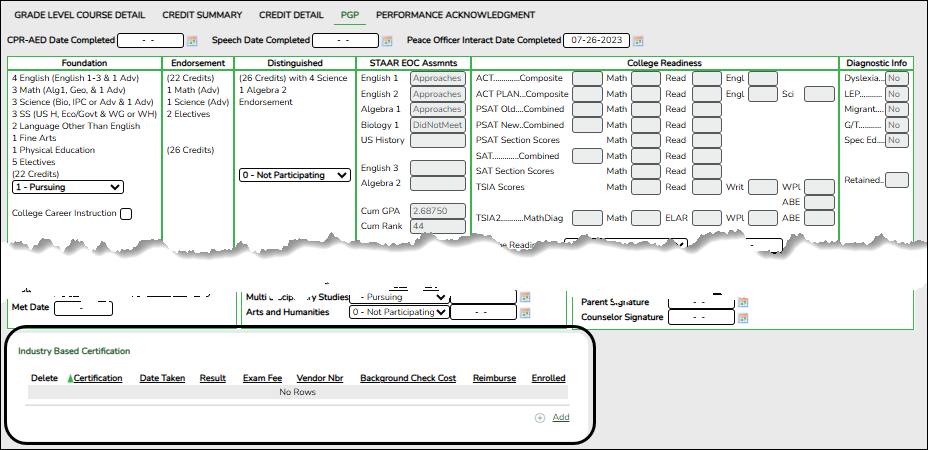Image resolution: width=928 pixels, height=450 pixels.
Task: Click PSAT New Combined field
Action: [587, 125]
